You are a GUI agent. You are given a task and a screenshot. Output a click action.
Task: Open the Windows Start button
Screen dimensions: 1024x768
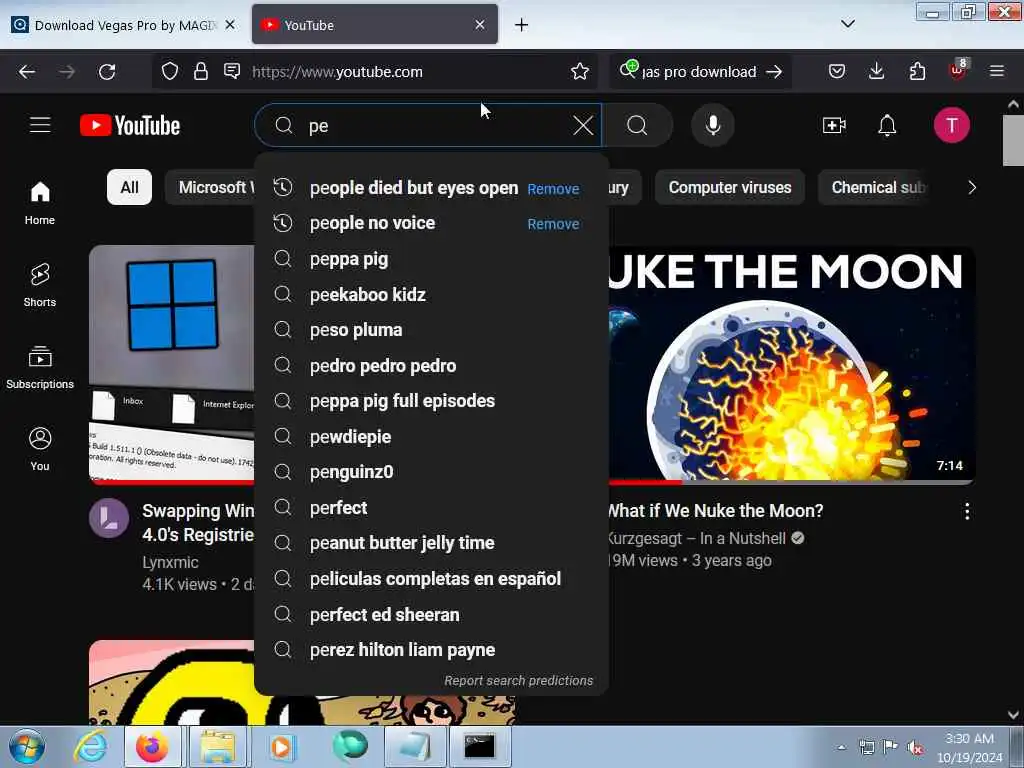(x=27, y=746)
